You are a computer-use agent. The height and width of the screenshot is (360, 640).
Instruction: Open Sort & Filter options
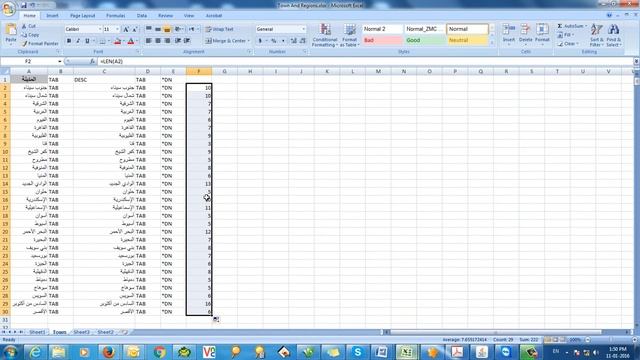click(x=596, y=36)
